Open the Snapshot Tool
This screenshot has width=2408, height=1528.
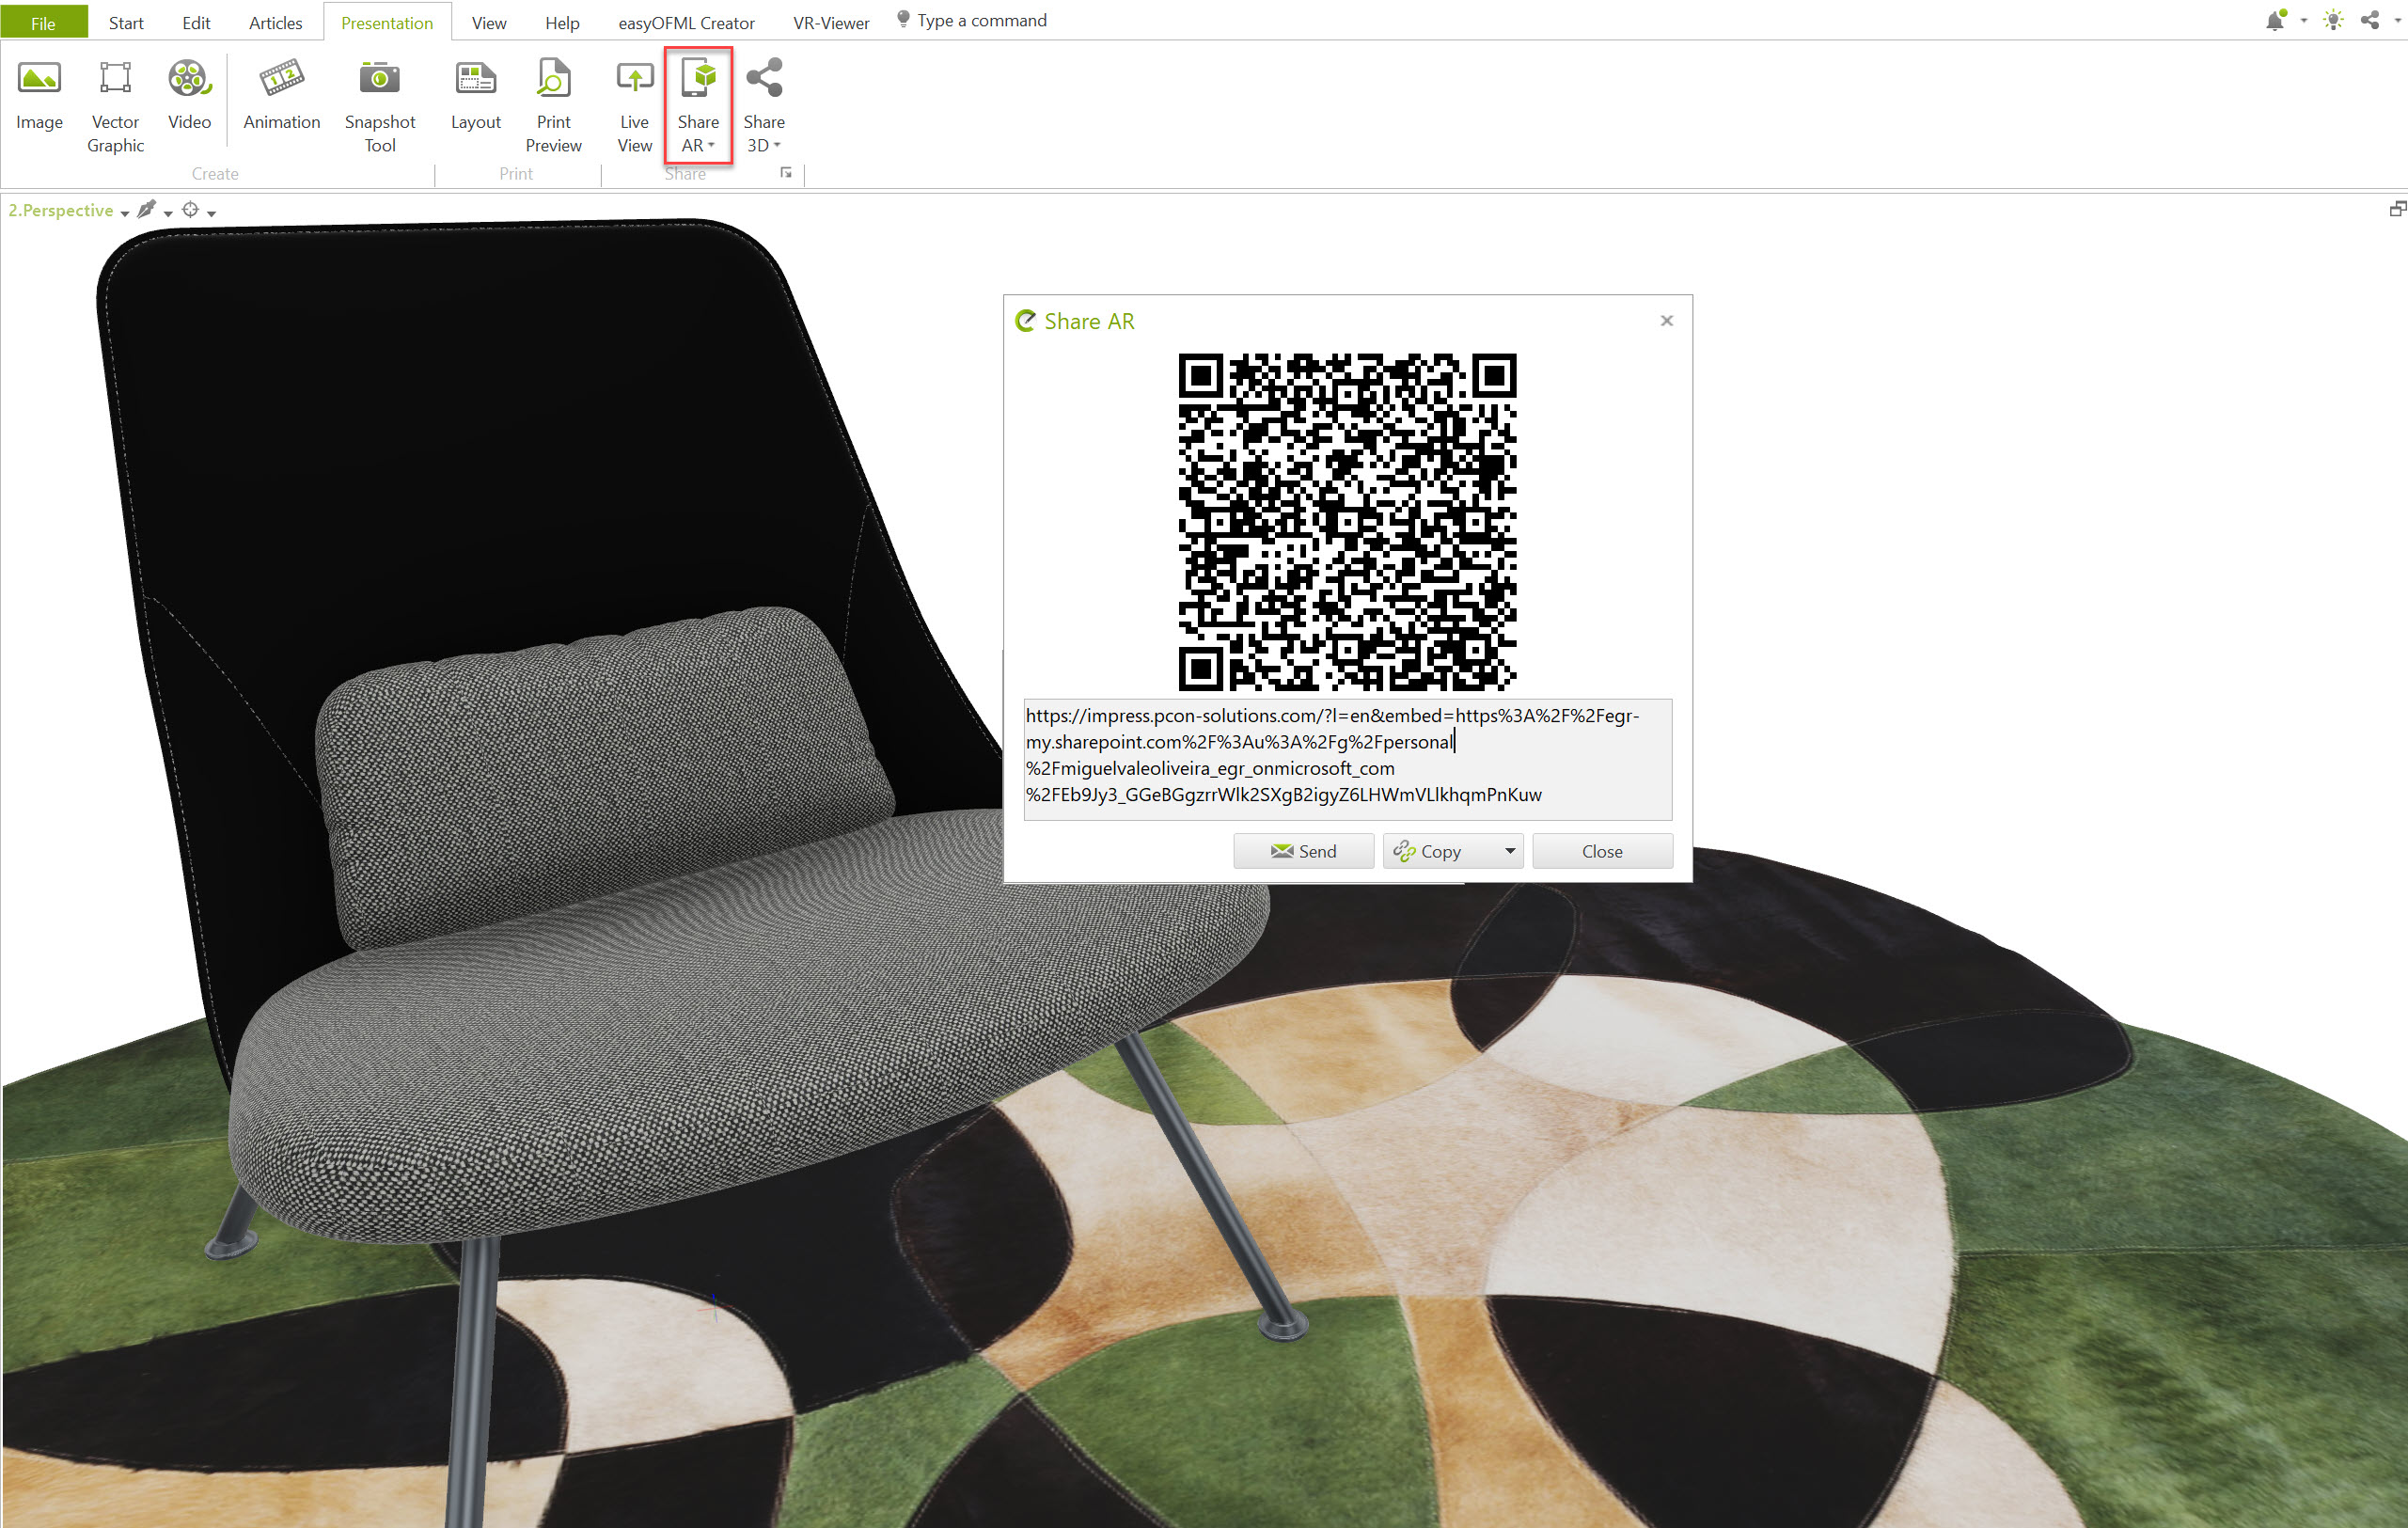pyautogui.click(x=379, y=106)
